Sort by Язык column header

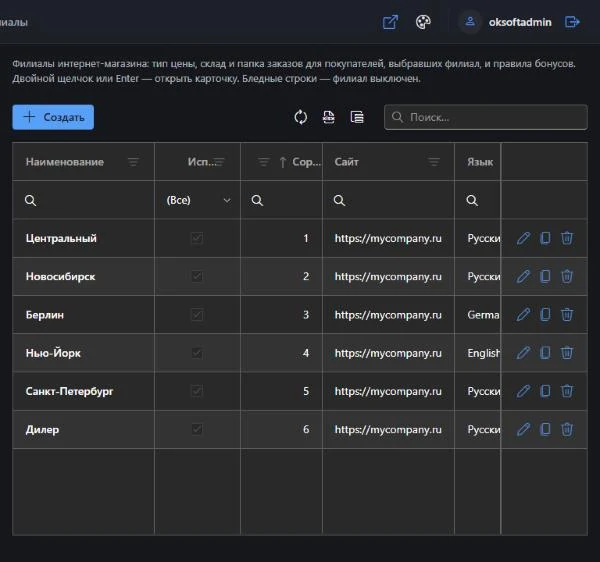(x=480, y=162)
